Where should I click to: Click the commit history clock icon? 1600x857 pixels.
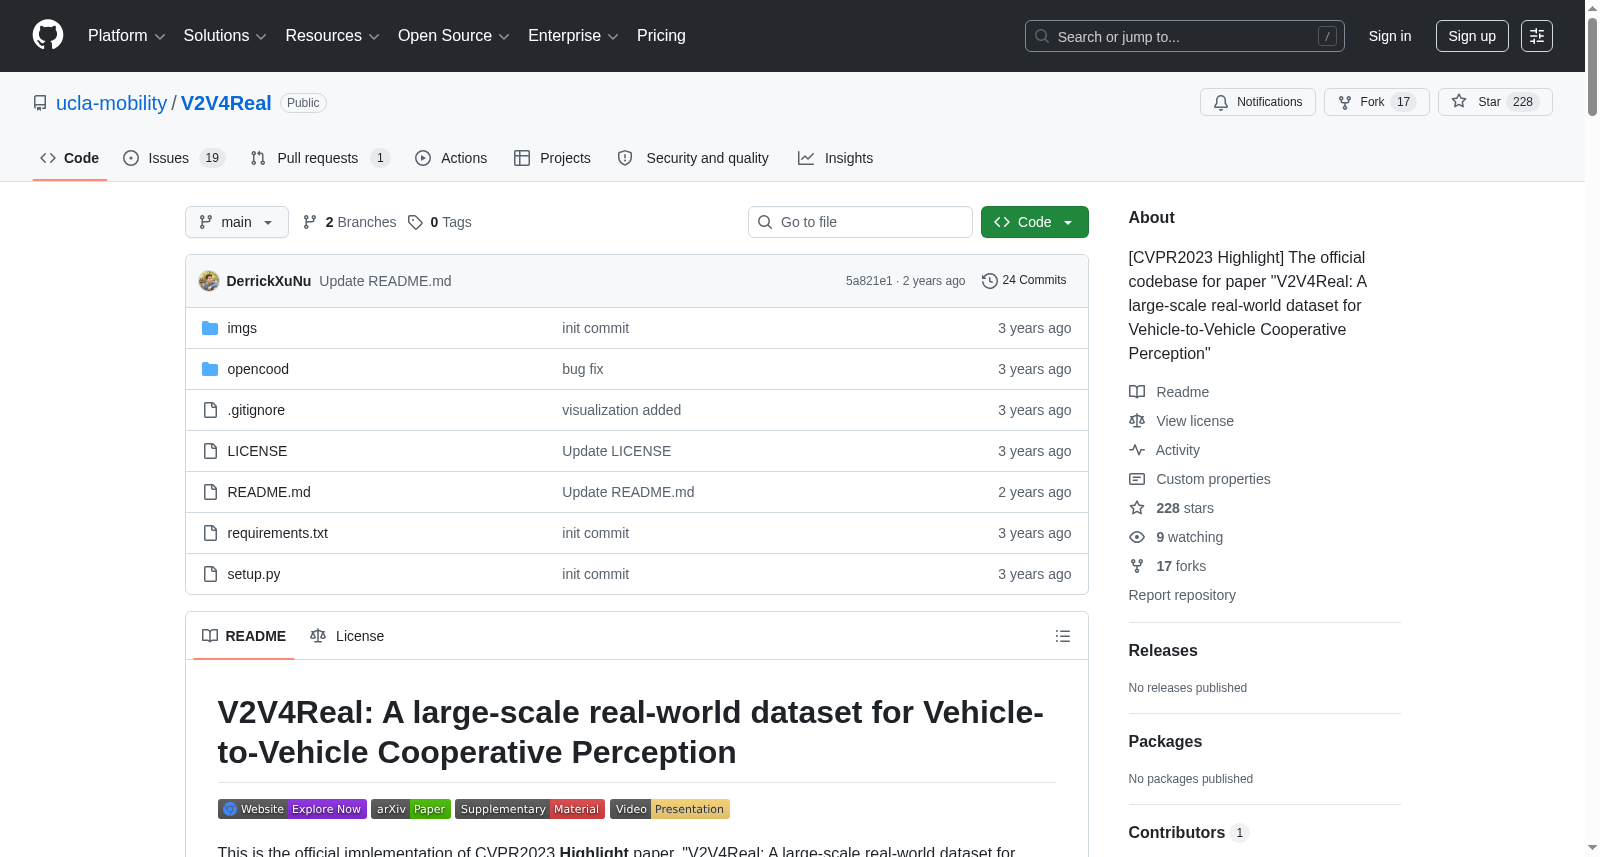point(990,281)
